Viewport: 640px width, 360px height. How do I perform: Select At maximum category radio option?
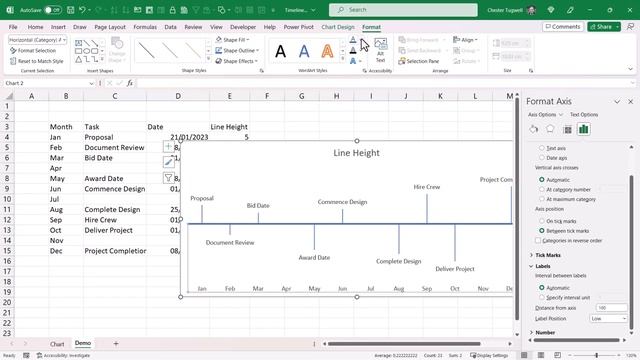tap(542, 199)
